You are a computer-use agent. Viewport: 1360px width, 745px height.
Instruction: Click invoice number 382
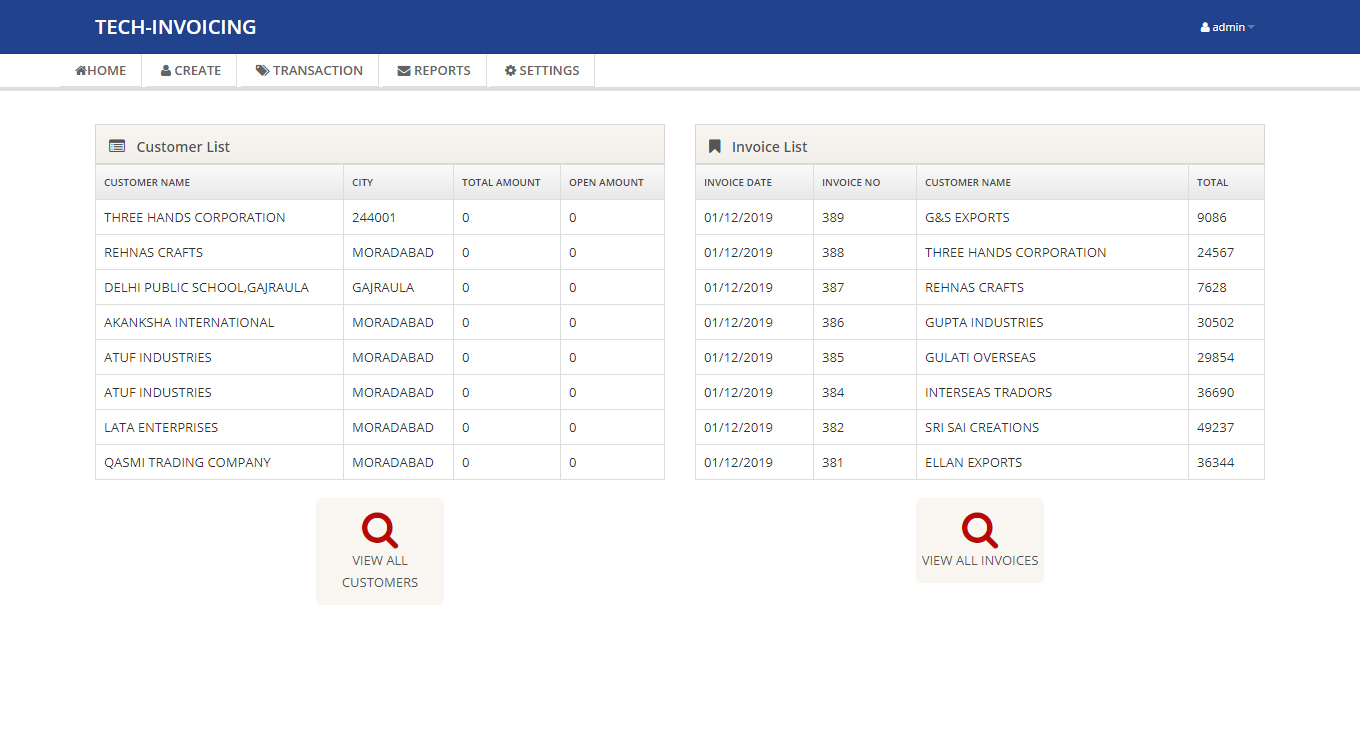click(x=833, y=427)
